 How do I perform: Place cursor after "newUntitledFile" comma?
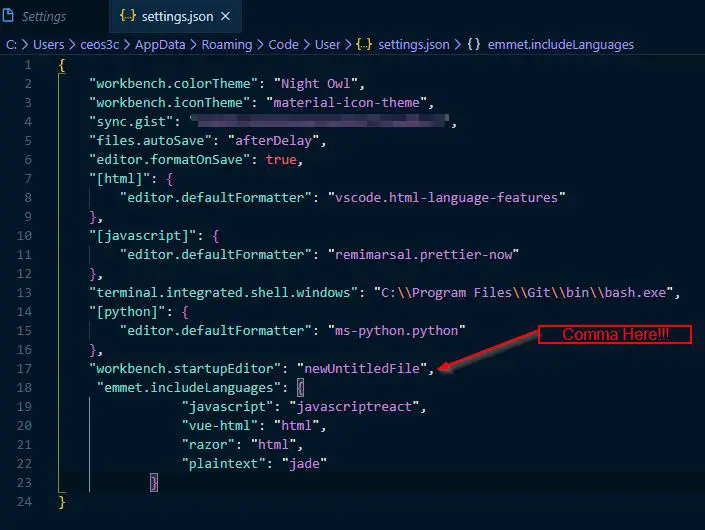point(437,368)
